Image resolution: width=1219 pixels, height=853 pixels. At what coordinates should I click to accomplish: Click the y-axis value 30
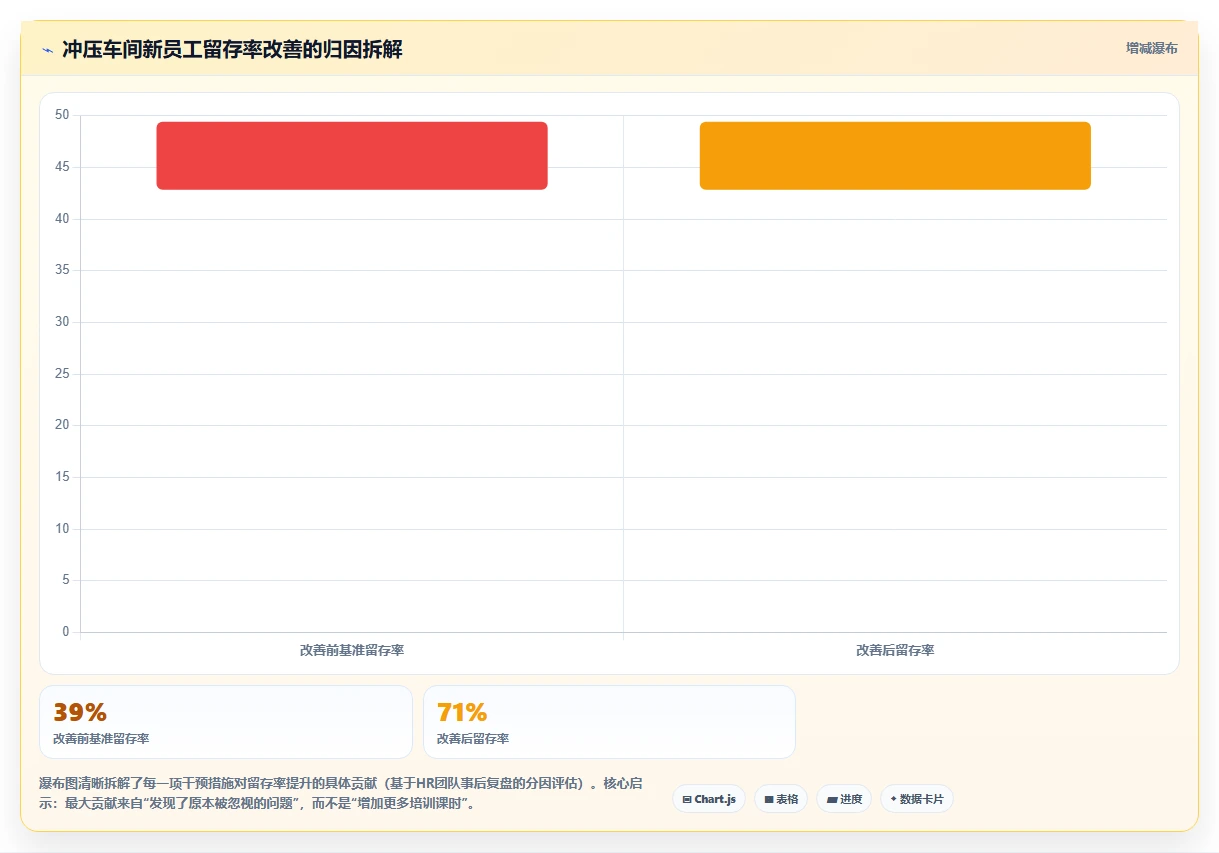pyautogui.click(x=62, y=322)
